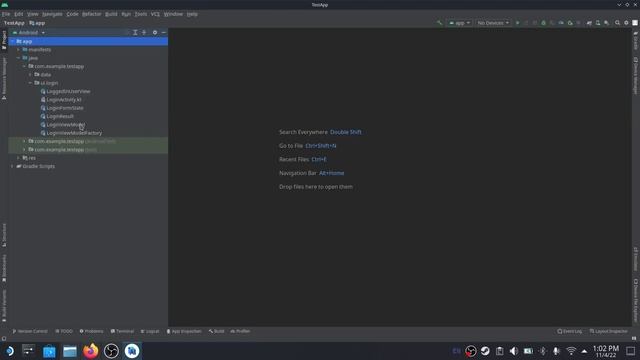Screen dimensions: 640x360
Task: Open IDE settings gear in top toolbar
Action: [626, 23]
